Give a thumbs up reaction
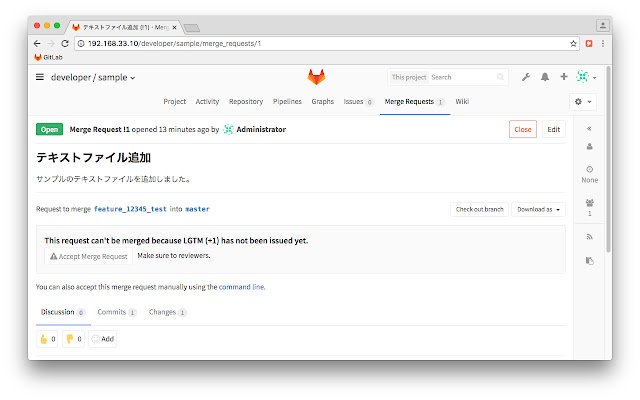The image size is (640, 400). (47, 339)
